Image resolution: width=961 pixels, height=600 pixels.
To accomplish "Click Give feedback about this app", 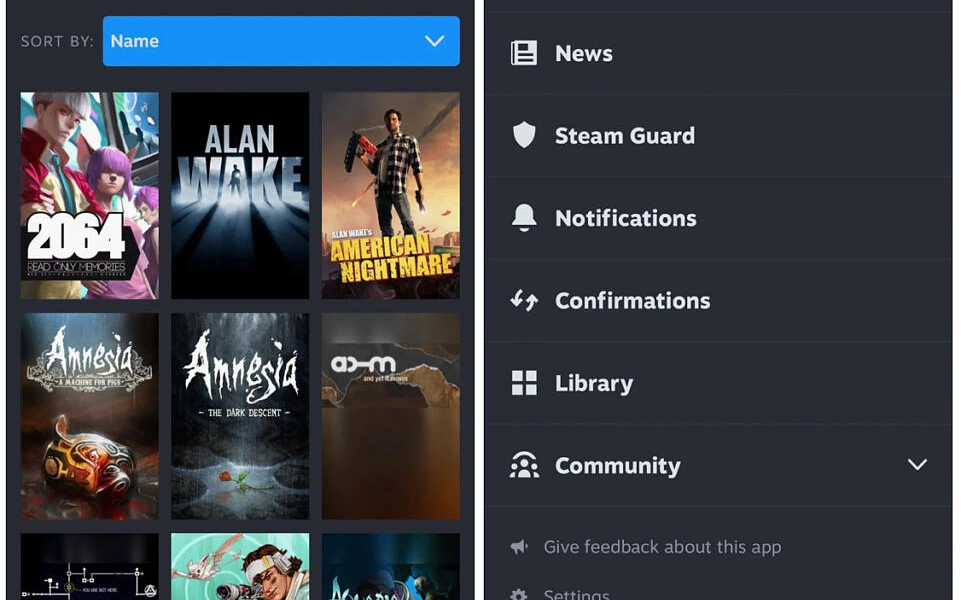I will (663, 547).
